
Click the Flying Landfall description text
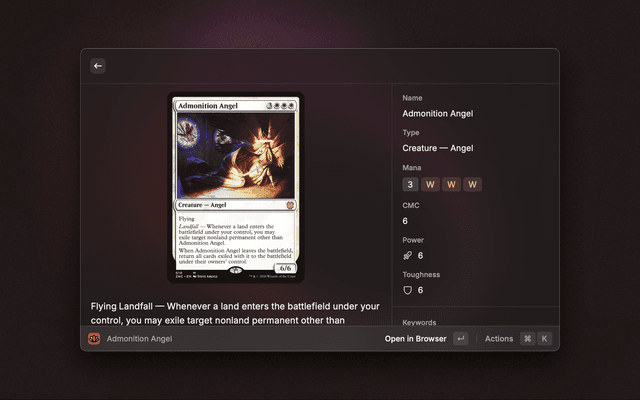pyautogui.click(x=235, y=312)
